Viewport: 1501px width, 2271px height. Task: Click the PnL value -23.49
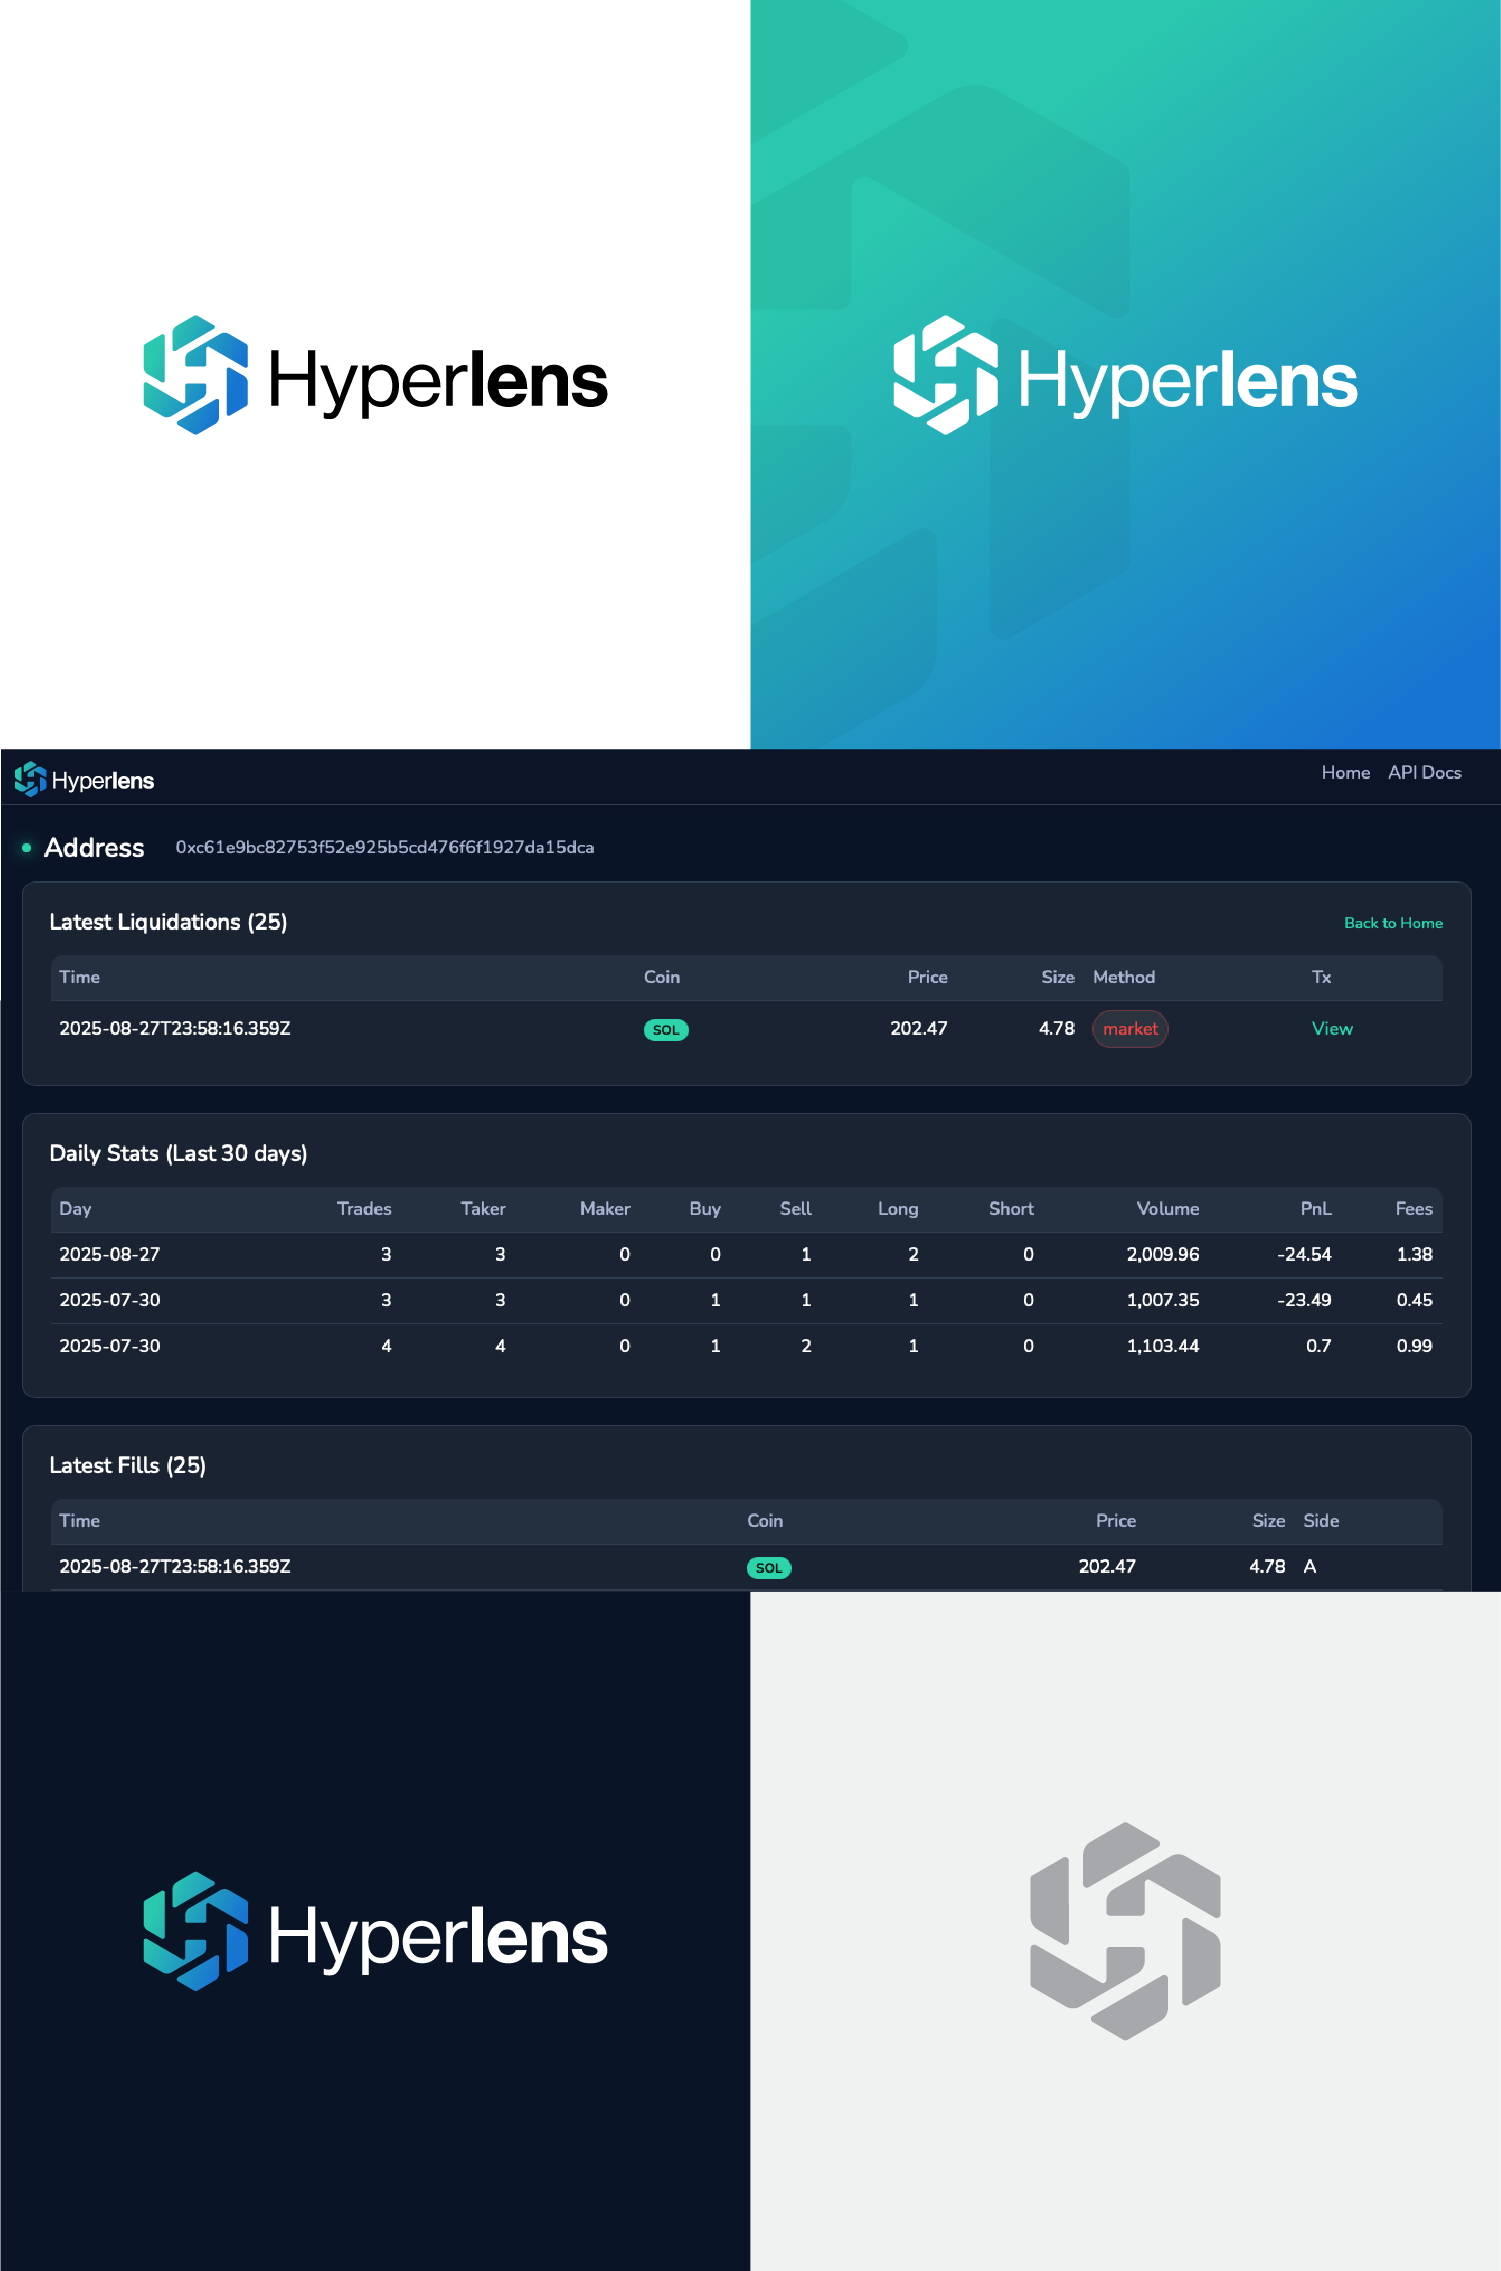[1304, 1300]
